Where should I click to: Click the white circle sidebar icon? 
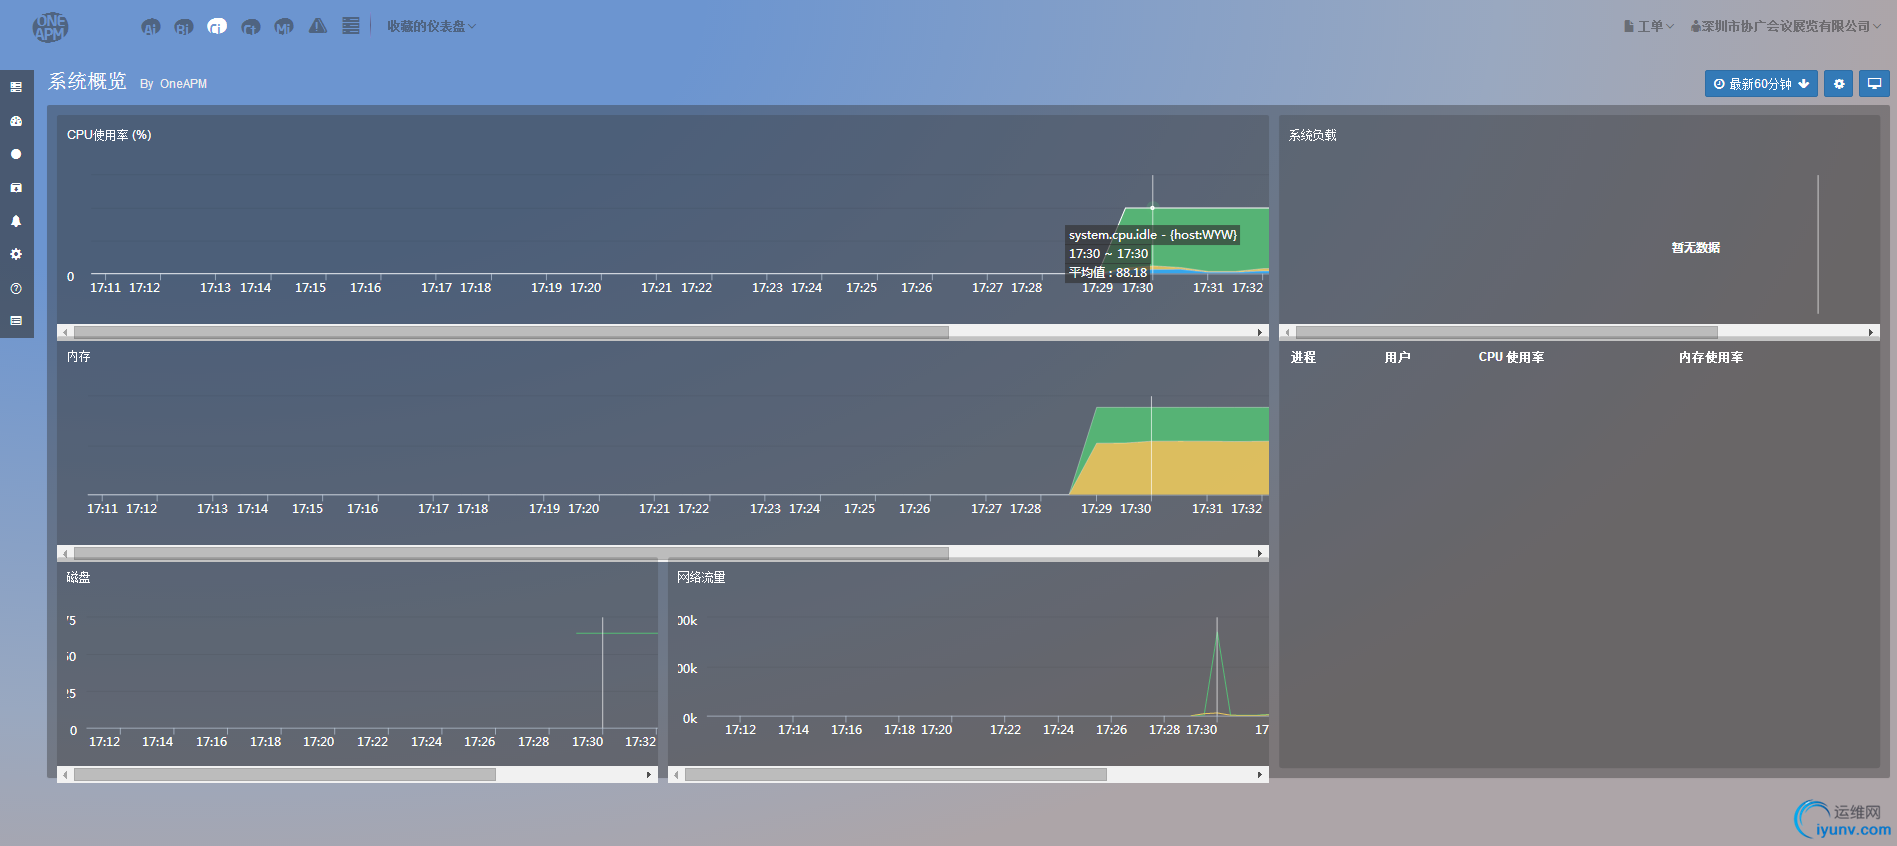(x=16, y=154)
